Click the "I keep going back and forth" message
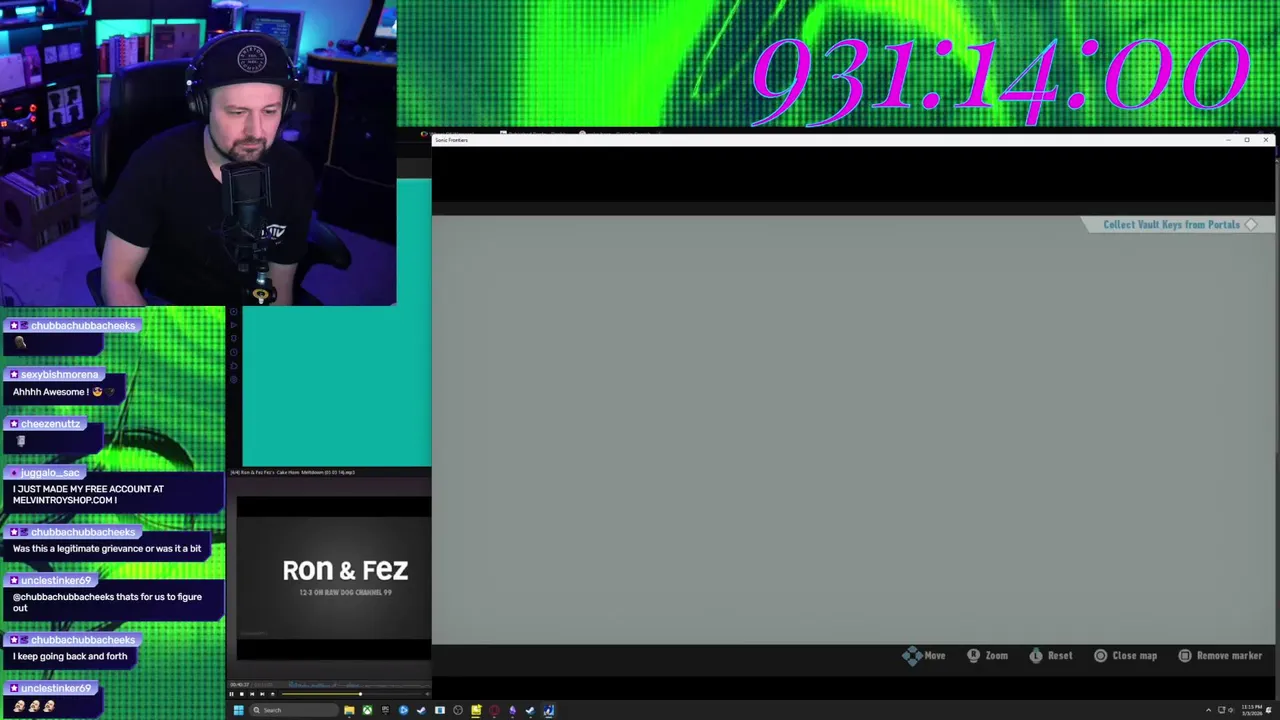This screenshot has height=720, width=1280. click(x=70, y=656)
